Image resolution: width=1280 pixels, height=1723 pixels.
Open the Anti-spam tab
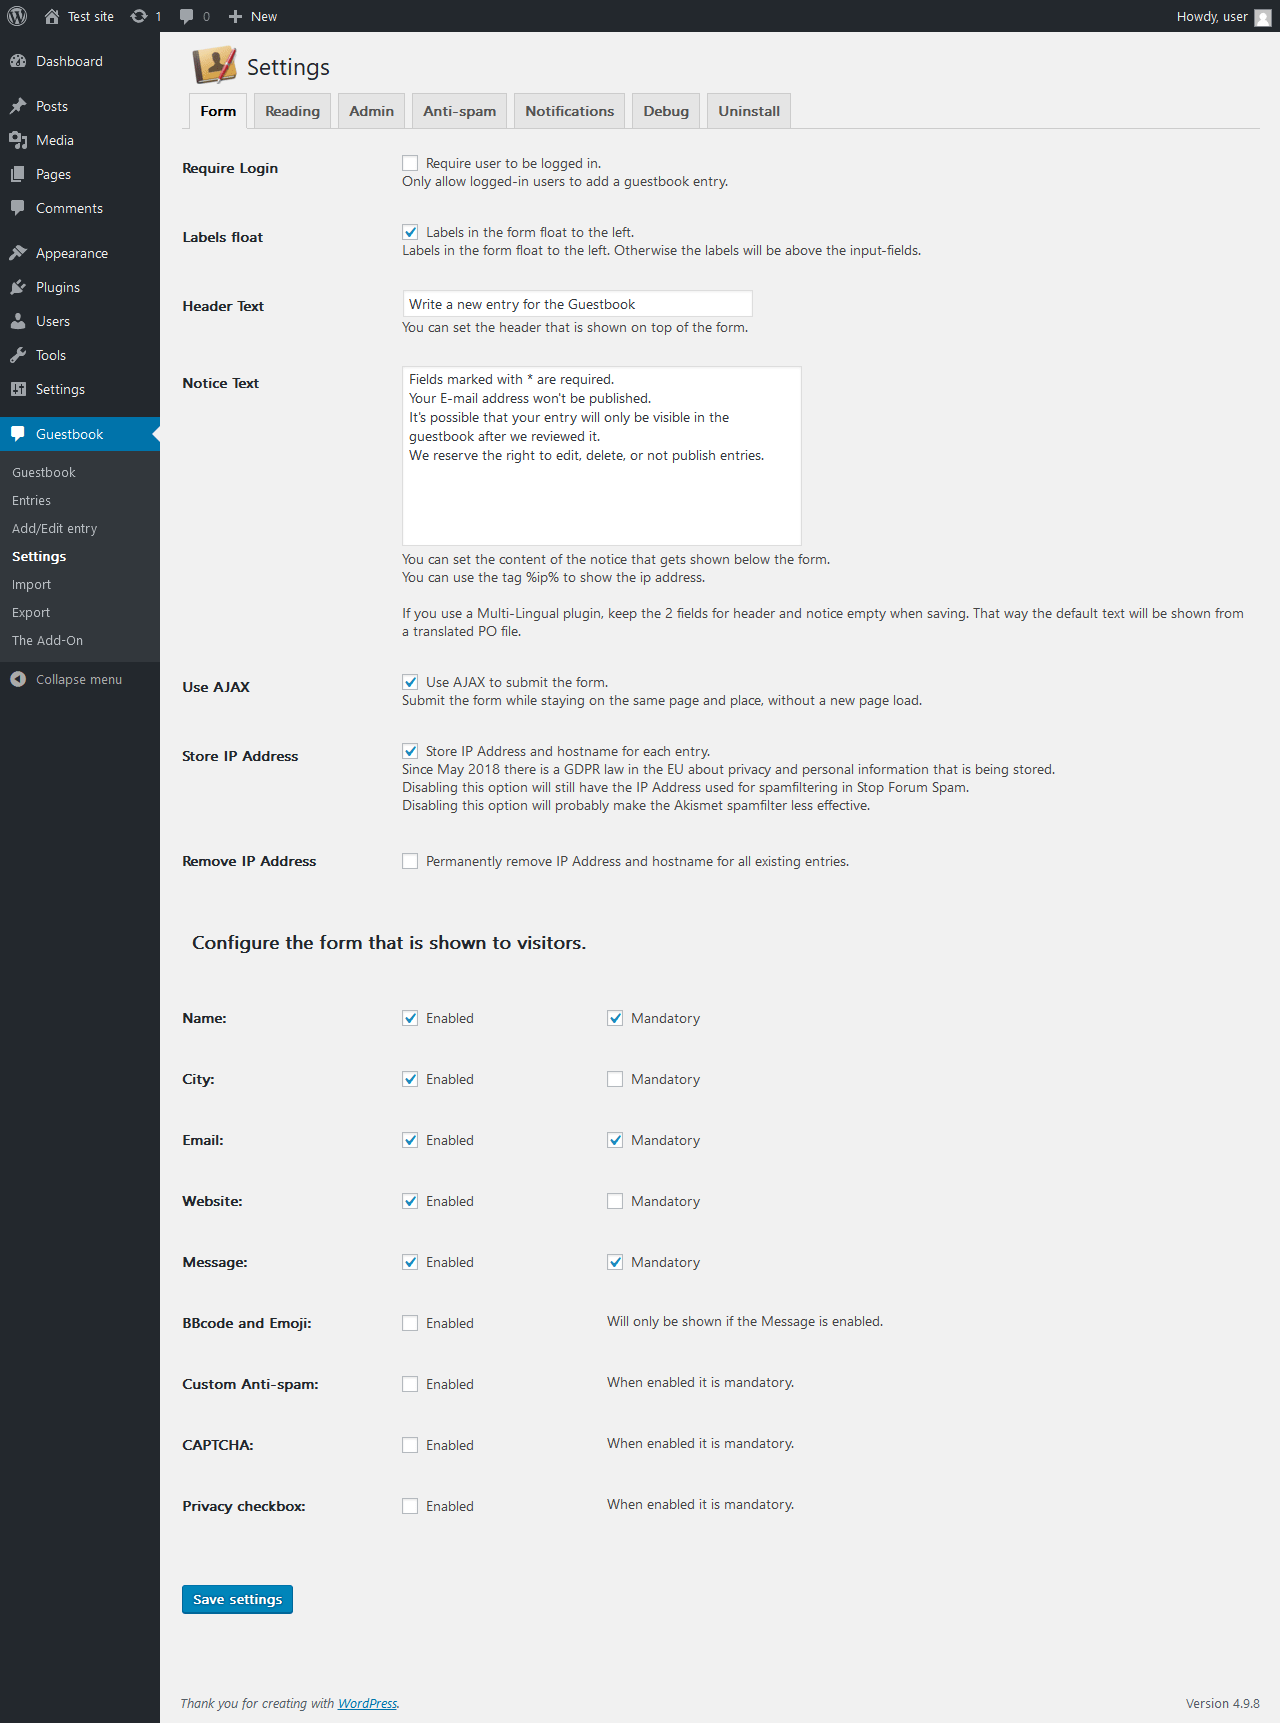[x=459, y=111]
